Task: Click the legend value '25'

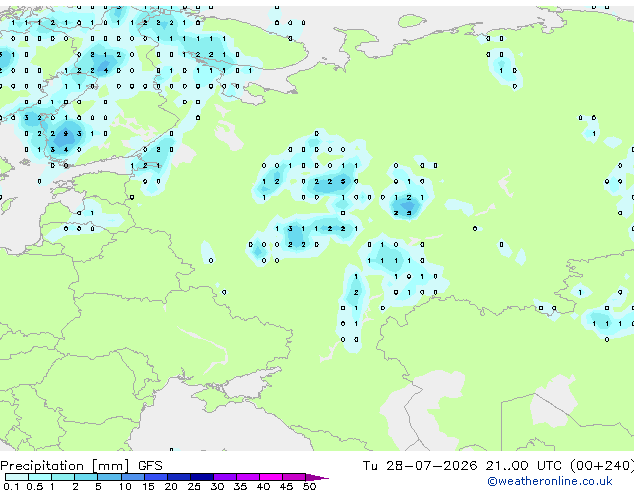Action: tap(194, 486)
